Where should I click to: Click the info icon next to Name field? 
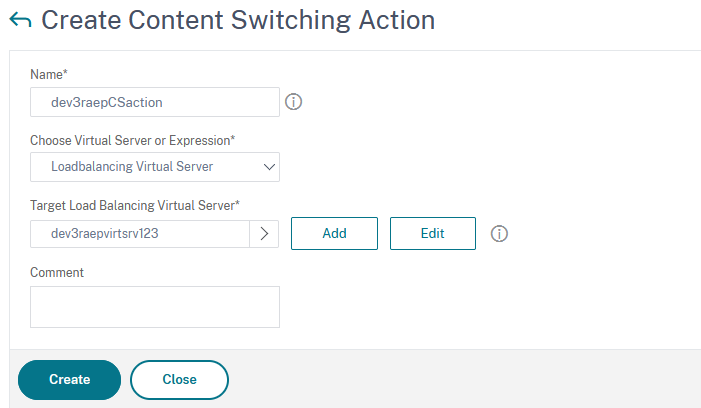pos(294,101)
